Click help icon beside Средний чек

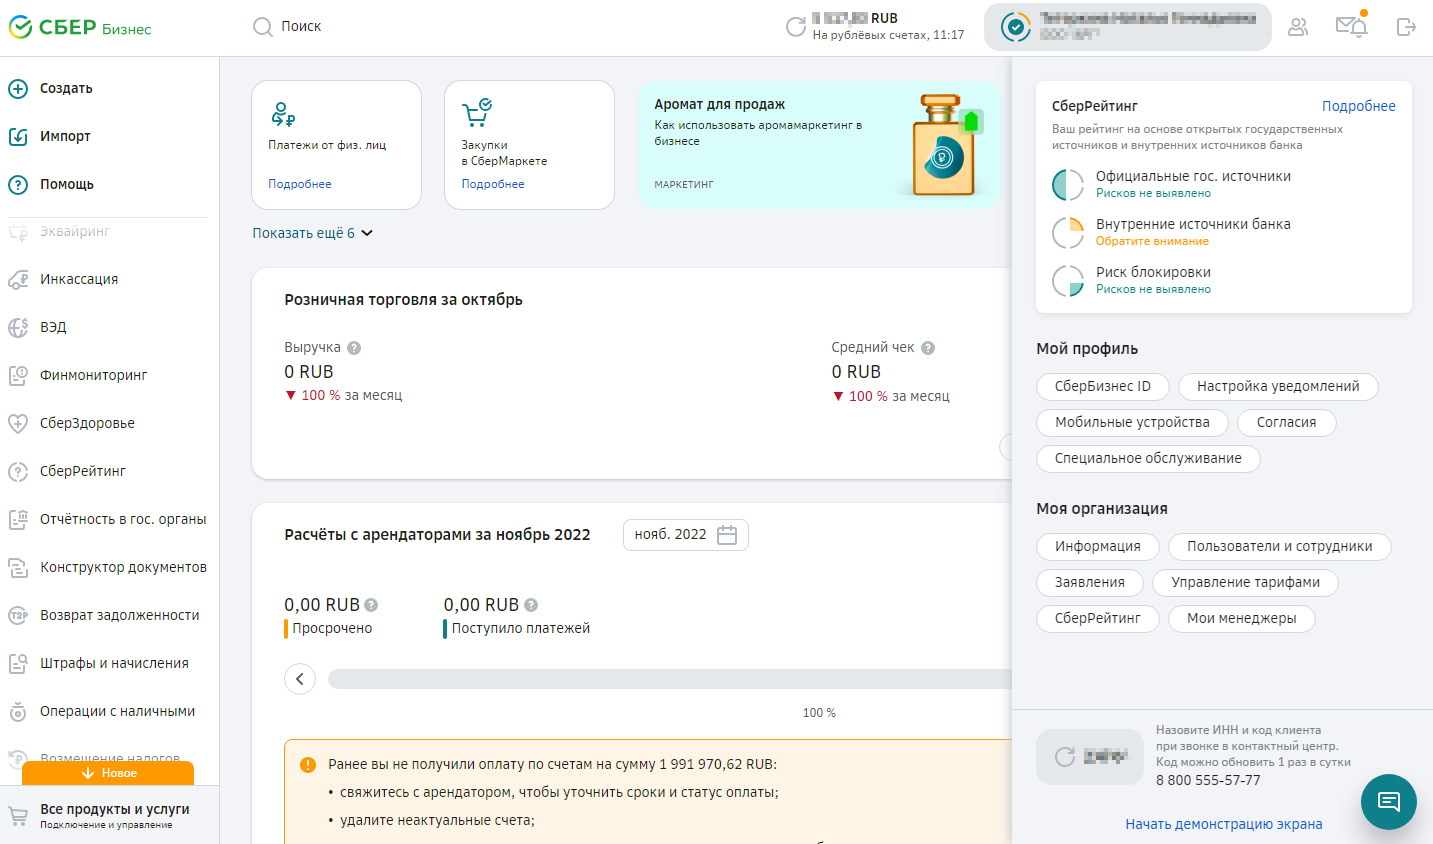click(x=928, y=348)
